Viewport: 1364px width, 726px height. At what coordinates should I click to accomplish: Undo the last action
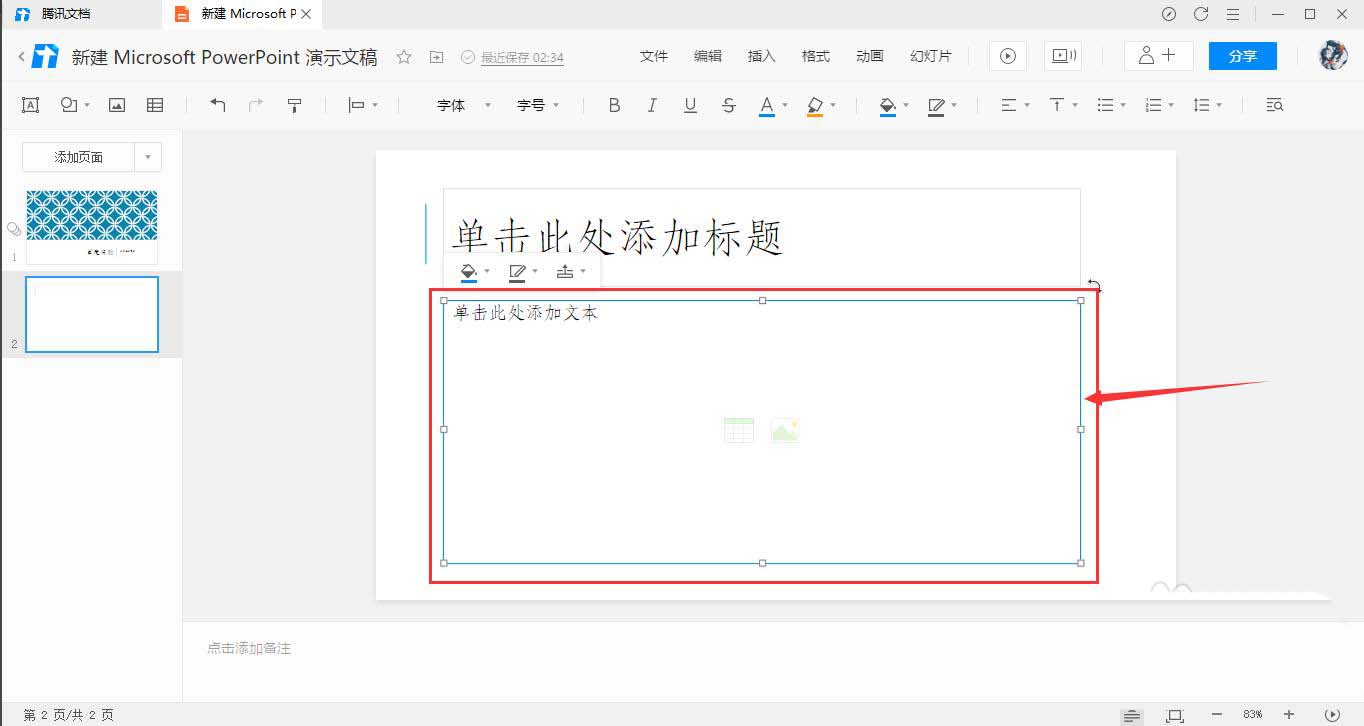tap(218, 105)
